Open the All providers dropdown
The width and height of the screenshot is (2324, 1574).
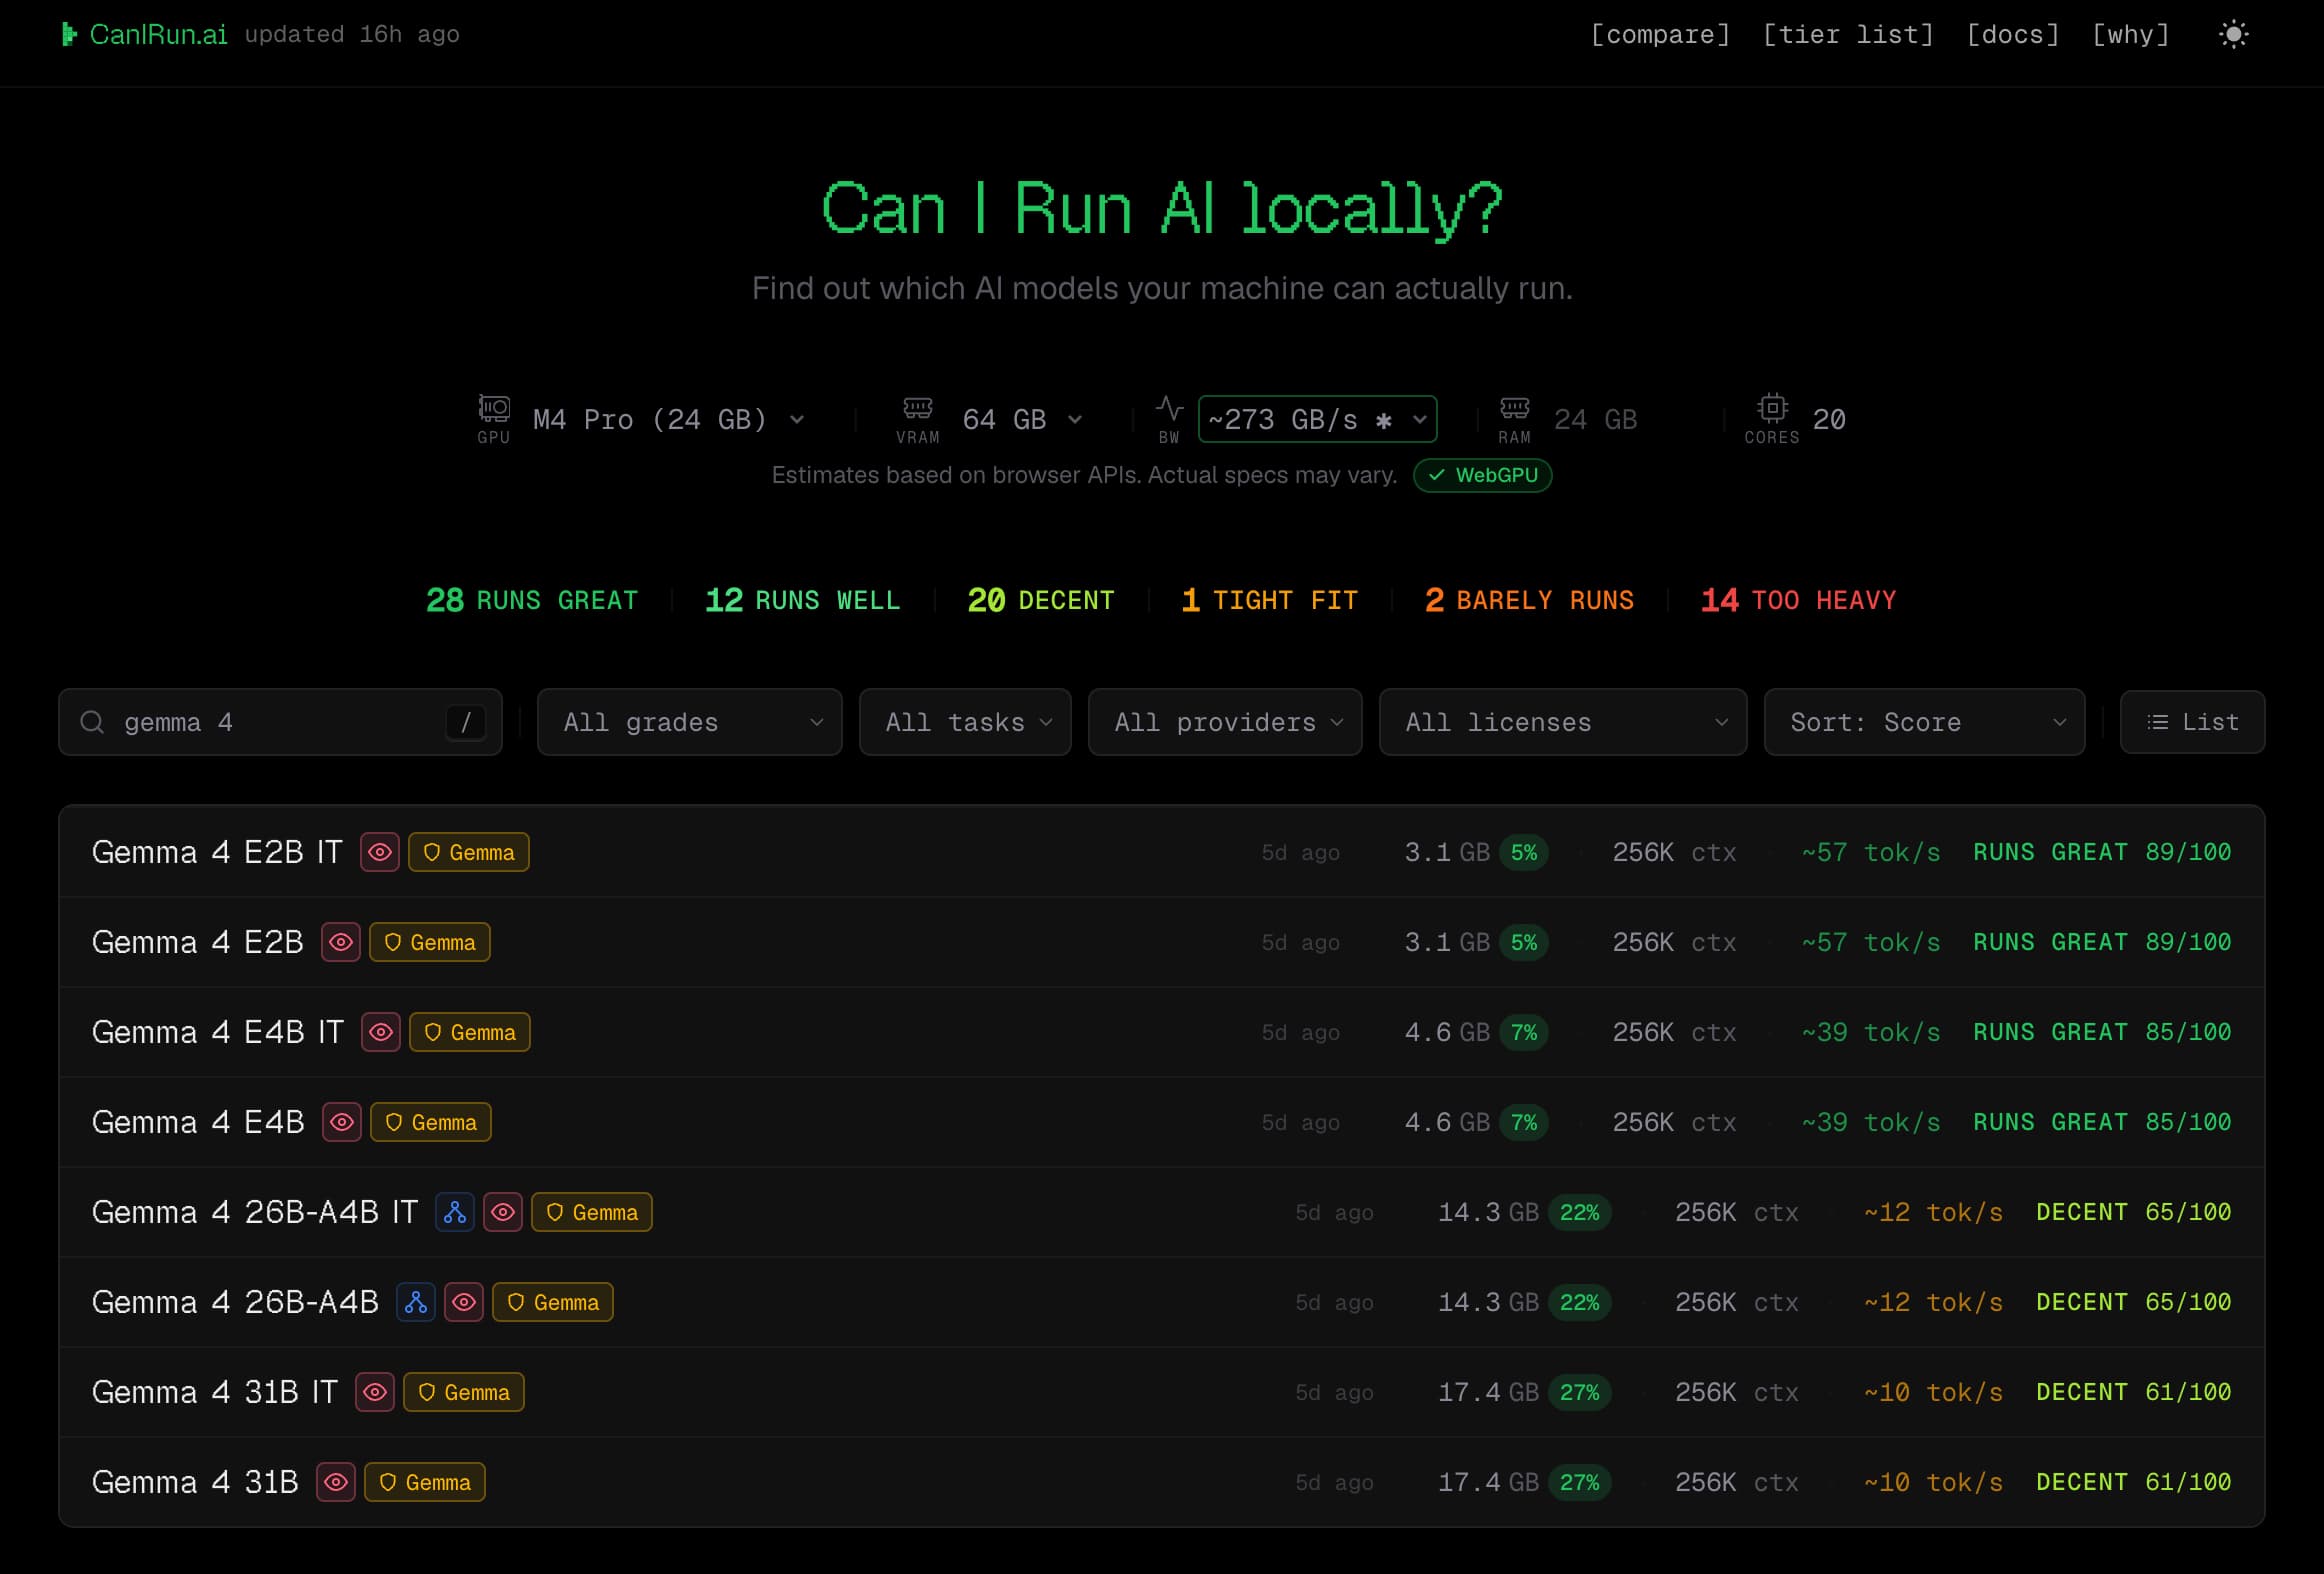[x=1225, y=722]
